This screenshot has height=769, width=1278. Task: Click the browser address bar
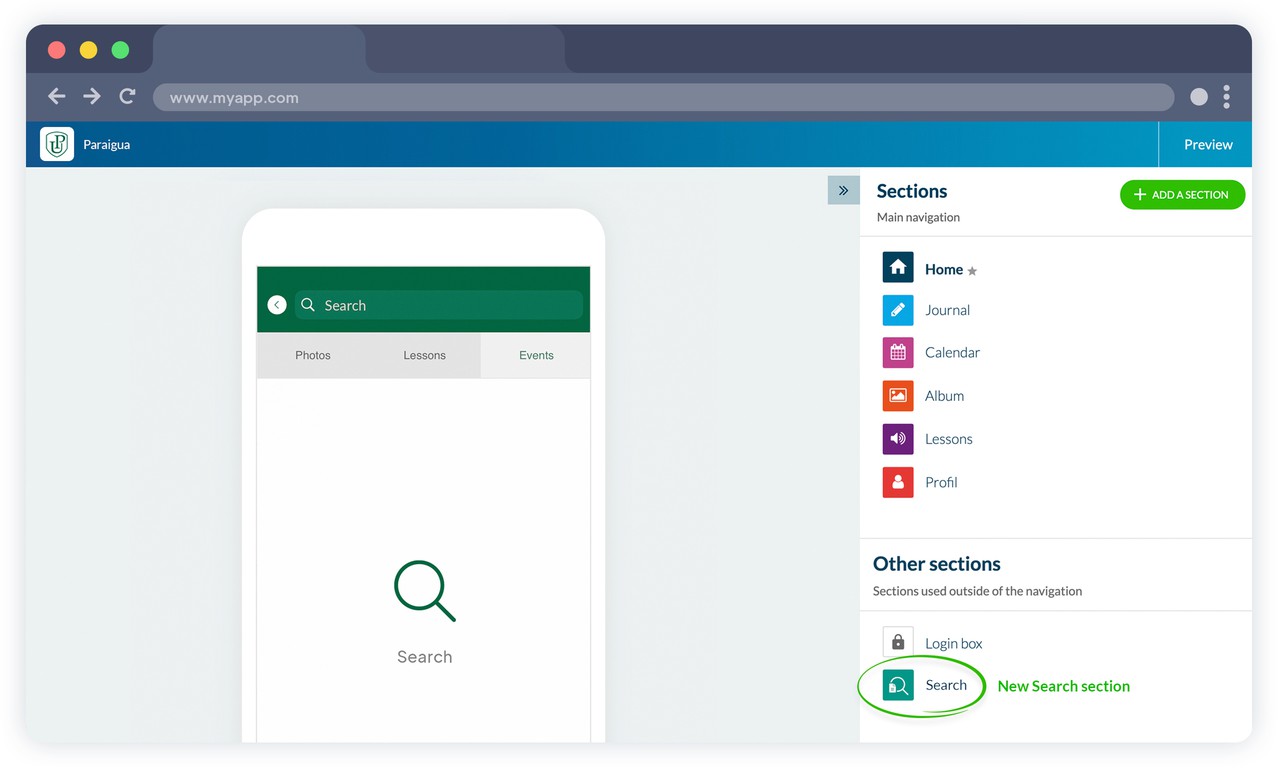(x=662, y=97)
